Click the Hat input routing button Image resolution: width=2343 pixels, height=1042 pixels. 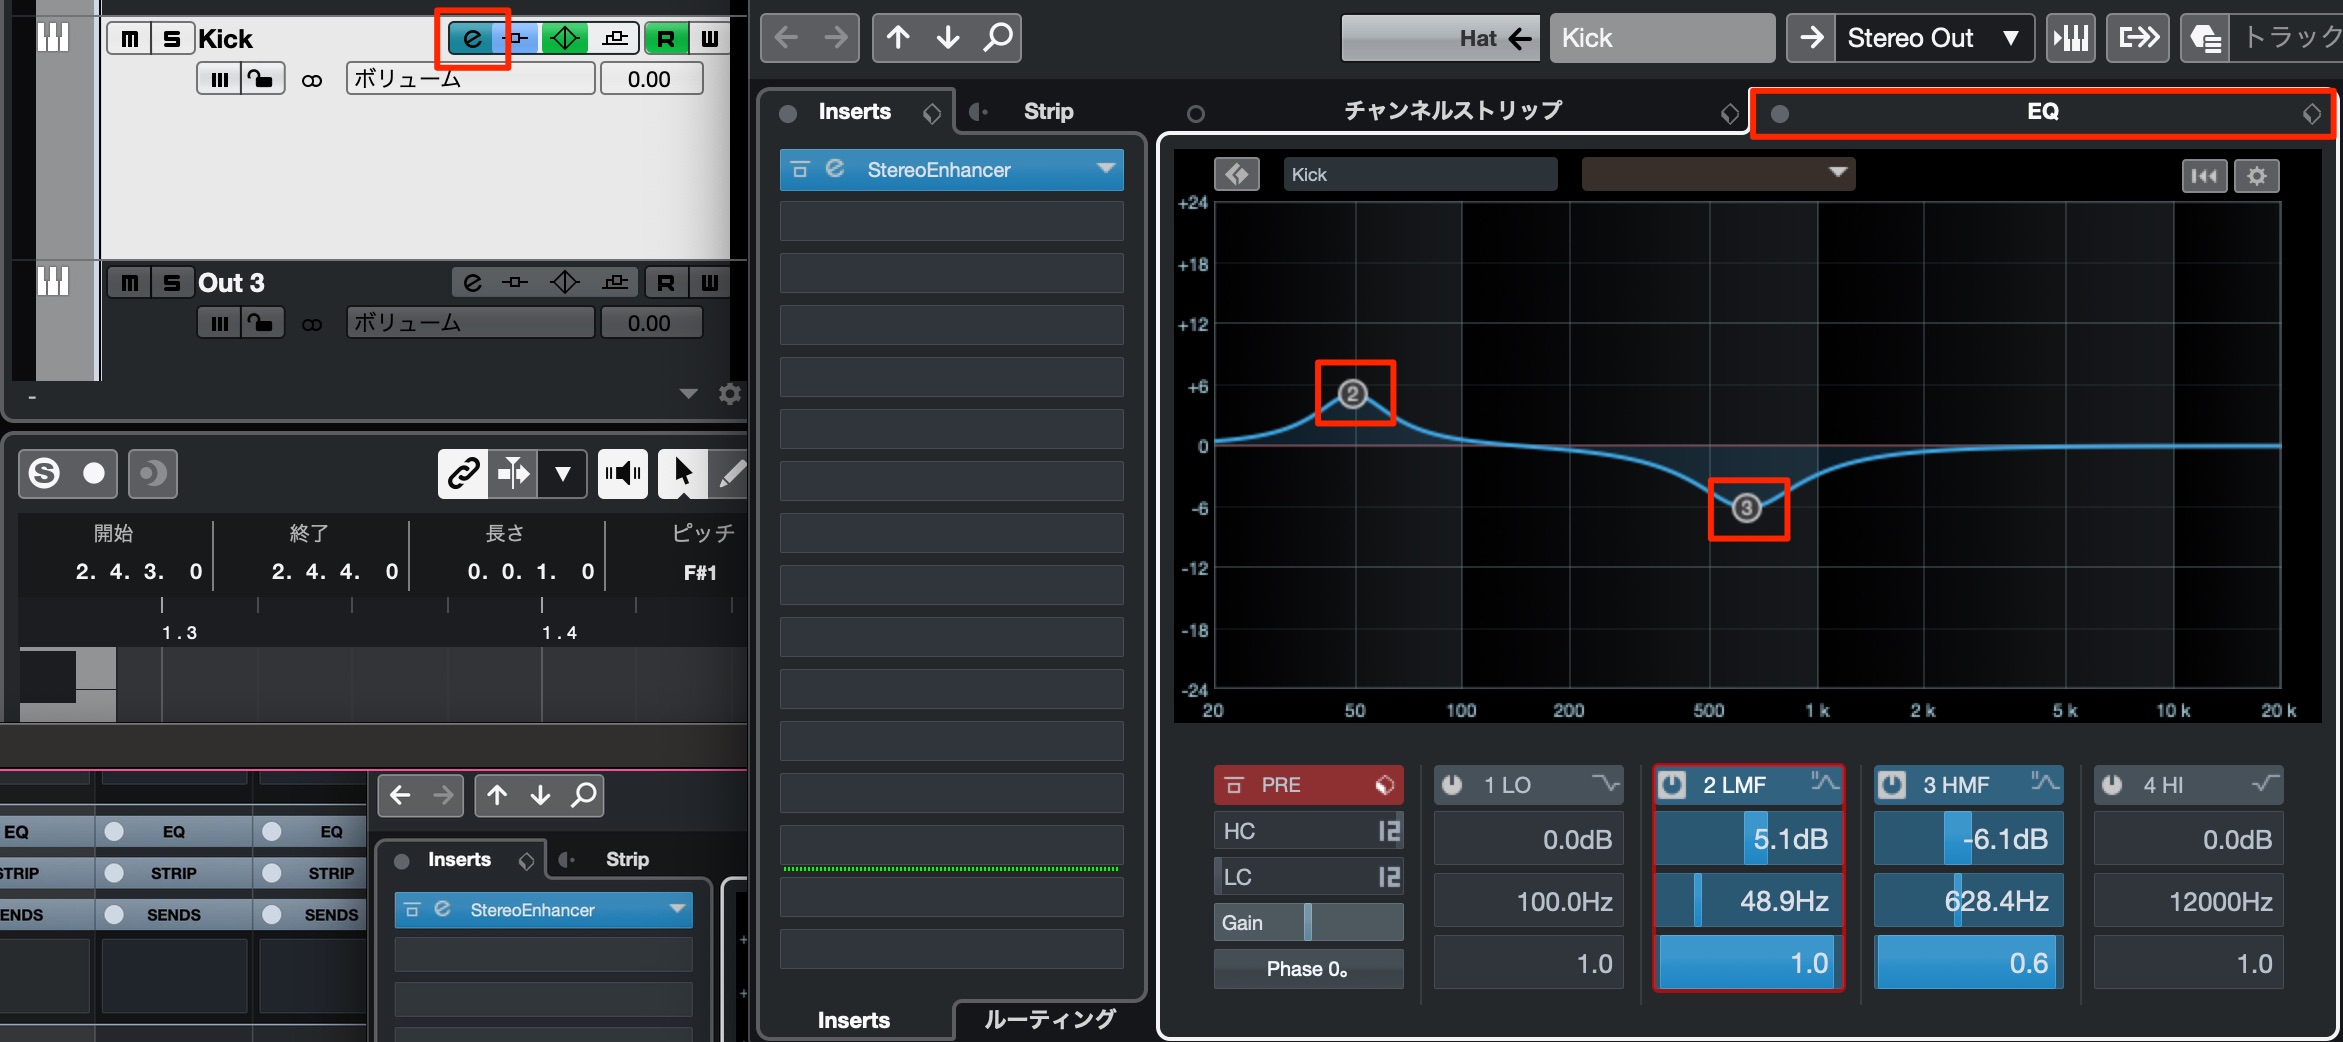tap(1441, 38)
